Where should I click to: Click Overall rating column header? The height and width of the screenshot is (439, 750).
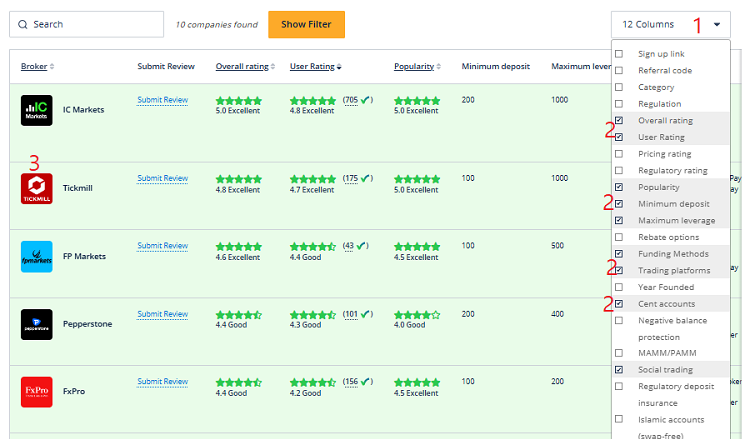242,66
